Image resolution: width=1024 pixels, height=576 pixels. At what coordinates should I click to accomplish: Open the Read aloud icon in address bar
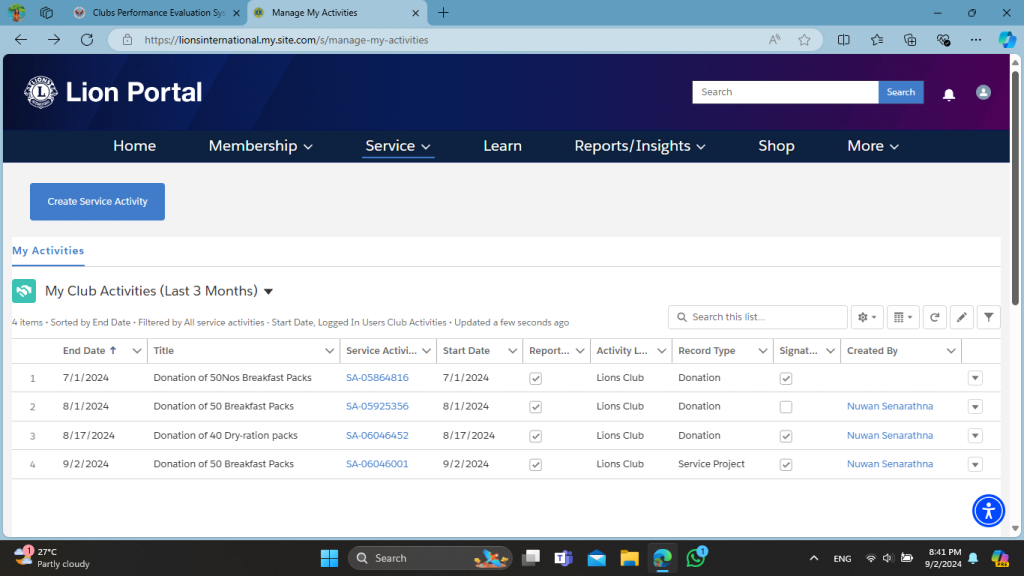click(x=775, y=40)
